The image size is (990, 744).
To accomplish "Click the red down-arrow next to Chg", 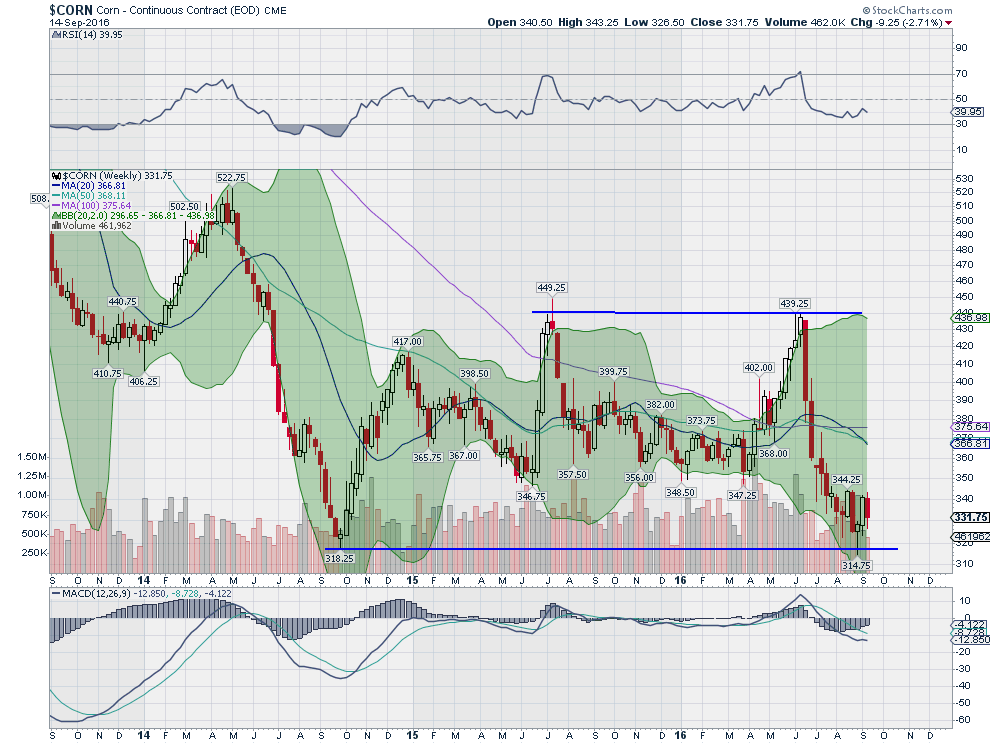I will click(949, 23).
